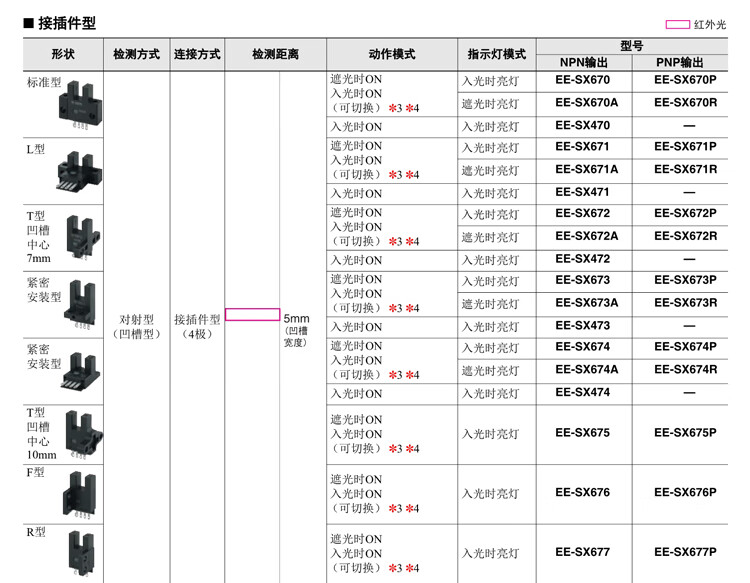Select model EE-SX470
This screenshot has height=583, width=750.
point(583,125)
